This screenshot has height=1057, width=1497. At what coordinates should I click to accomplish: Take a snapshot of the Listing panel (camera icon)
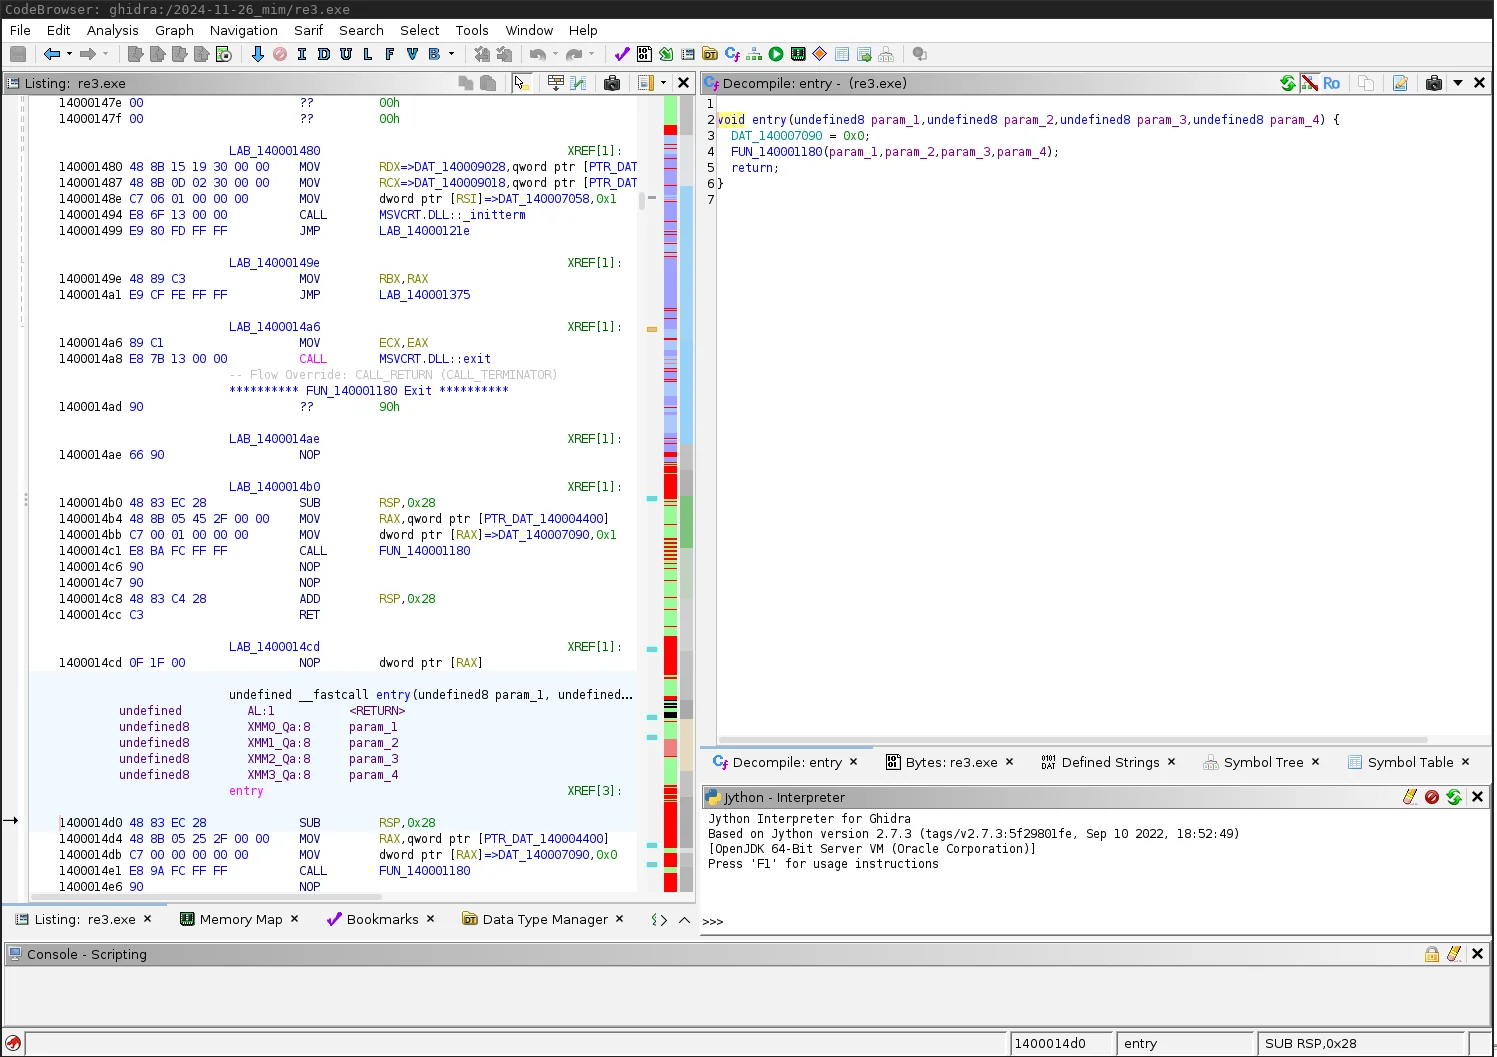[x=613, y=83]
